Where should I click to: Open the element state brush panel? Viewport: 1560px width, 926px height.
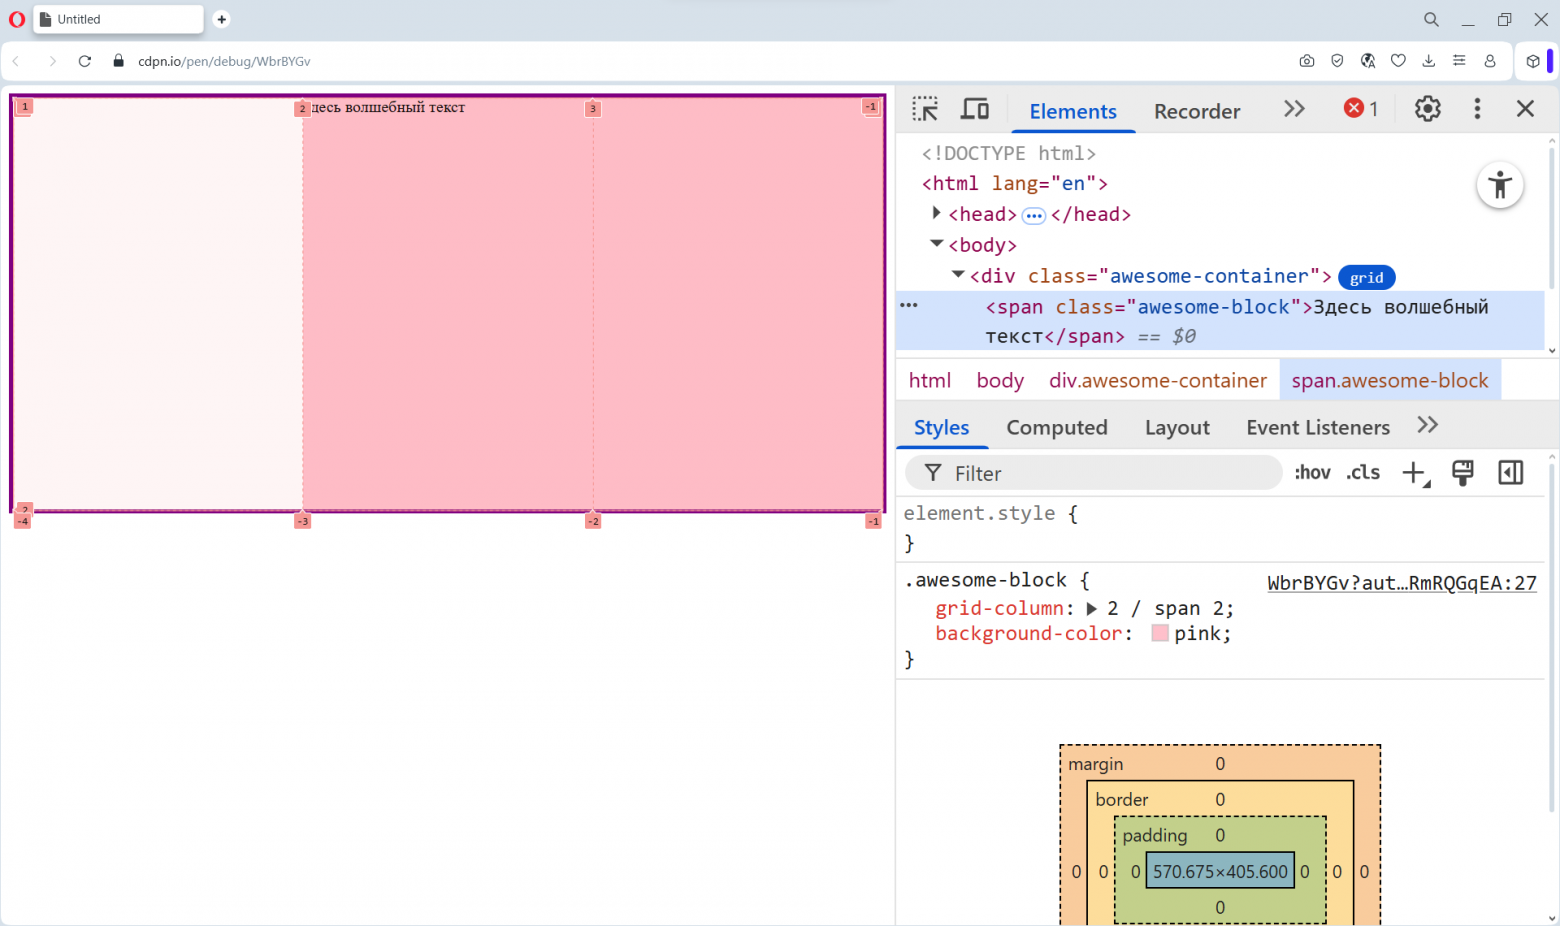(x=1462, y=472)
